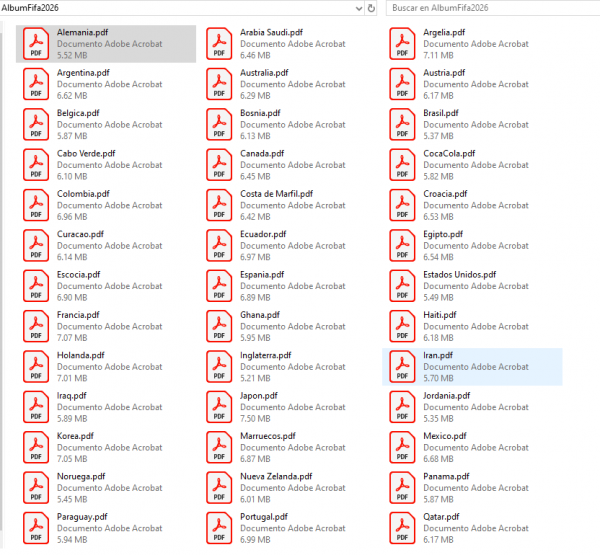The image size is (600, 555).
Task: Select the Egipto.pdf PDF icon
Action: [402, 246]
